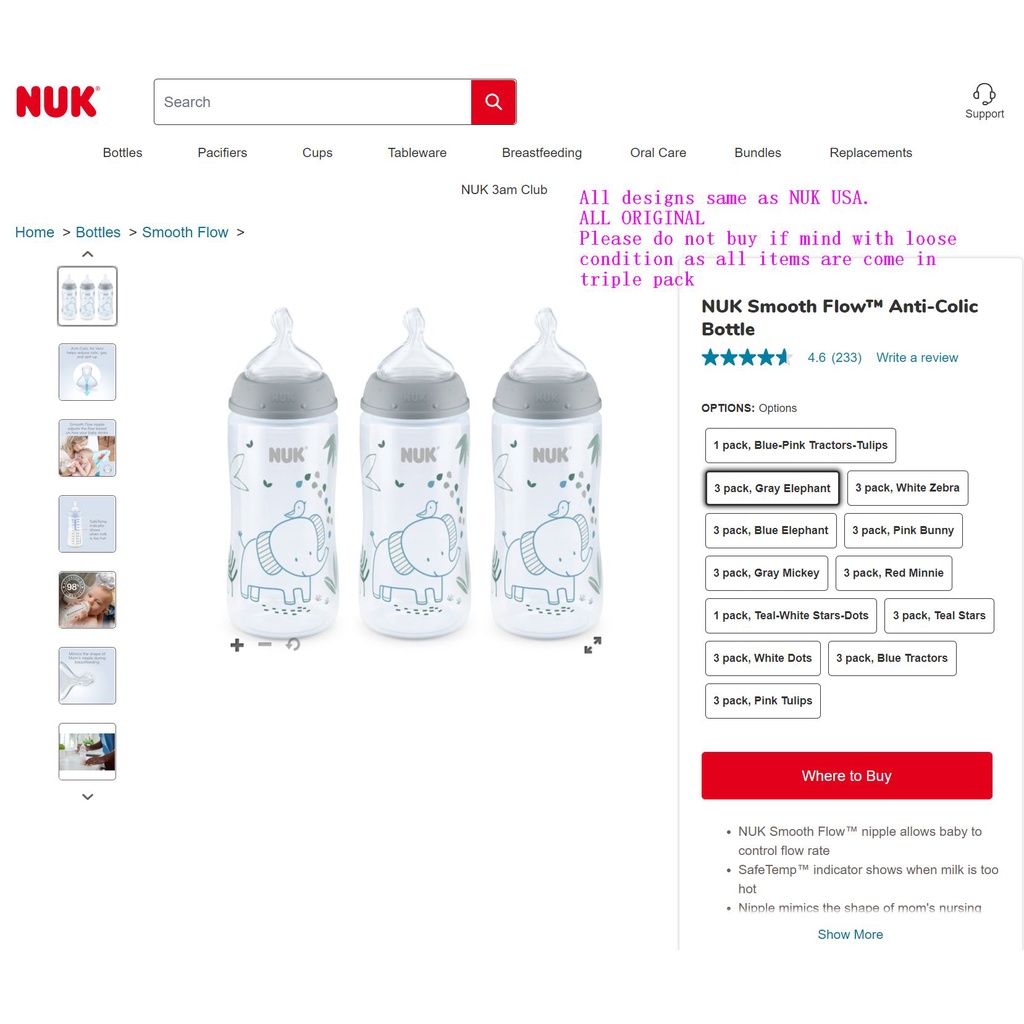
Task: Show previous thumbnails with up chevron
Action: [x=88, y=254]
